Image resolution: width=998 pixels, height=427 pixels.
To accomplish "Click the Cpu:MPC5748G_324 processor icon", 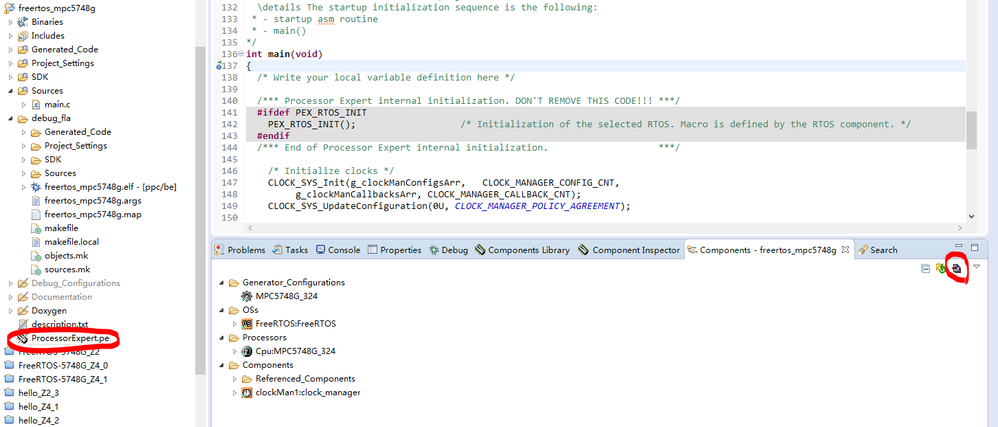I will click(x=247, y=351).
